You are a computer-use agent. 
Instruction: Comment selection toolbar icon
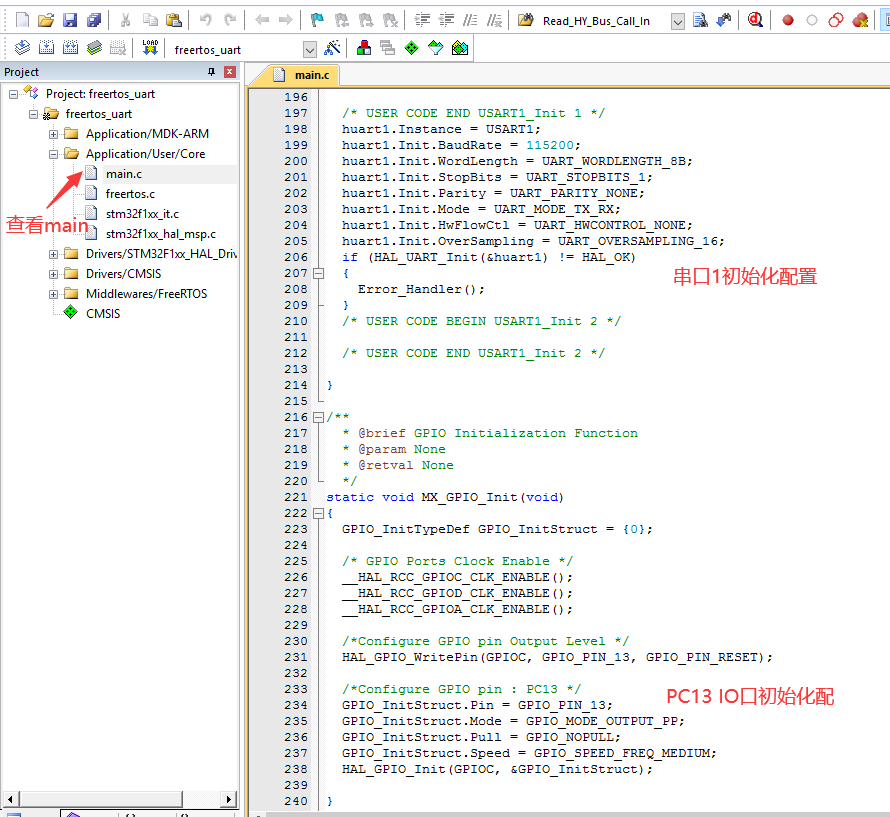[x=470, y=20]
